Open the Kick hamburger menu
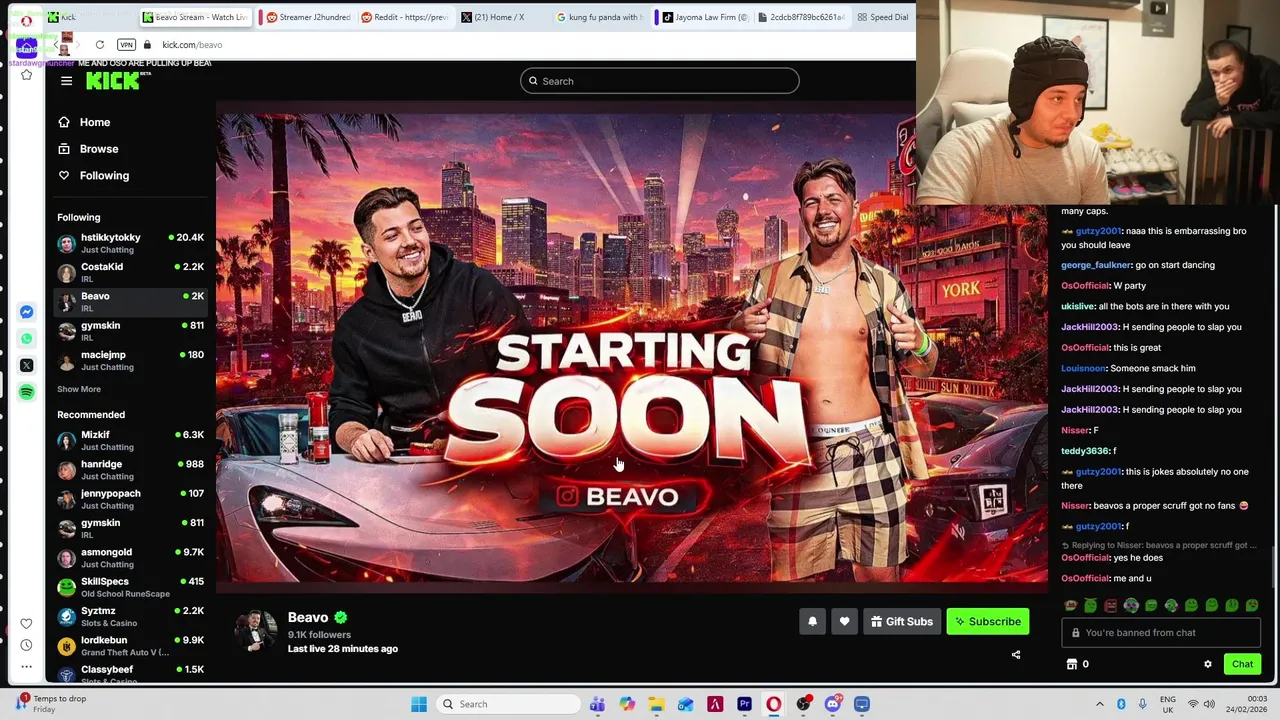The height and width of the screenshot is (720, 1280). tap(67, 81)
